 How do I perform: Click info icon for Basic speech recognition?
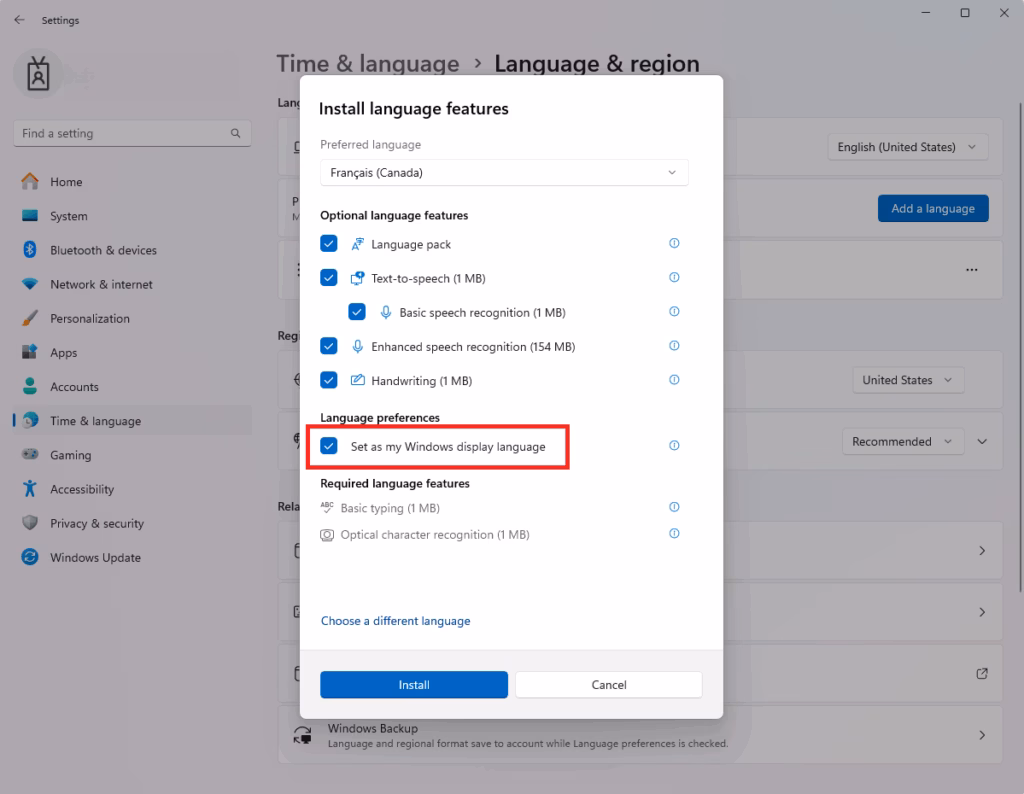674,311
